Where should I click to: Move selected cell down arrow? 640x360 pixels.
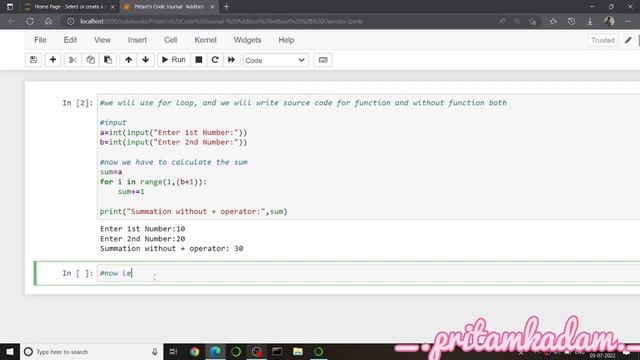pos(145,60)
